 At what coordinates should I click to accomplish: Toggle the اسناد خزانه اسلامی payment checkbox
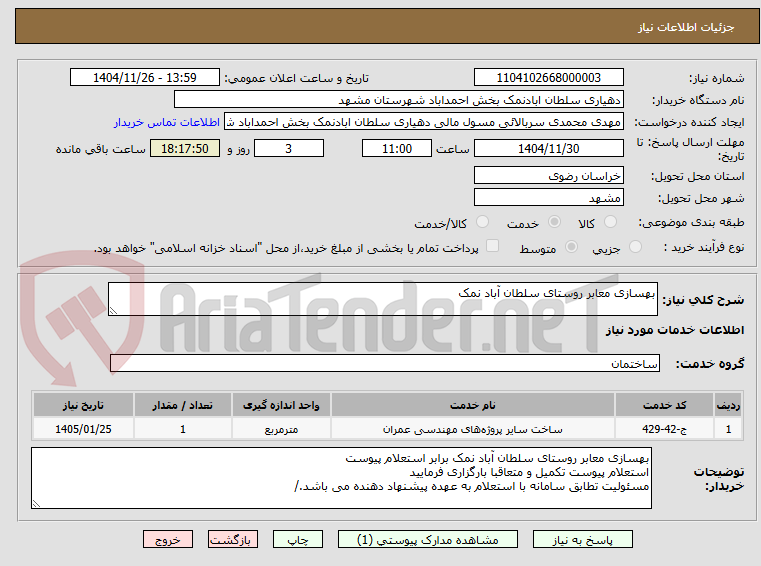[492, 246]
